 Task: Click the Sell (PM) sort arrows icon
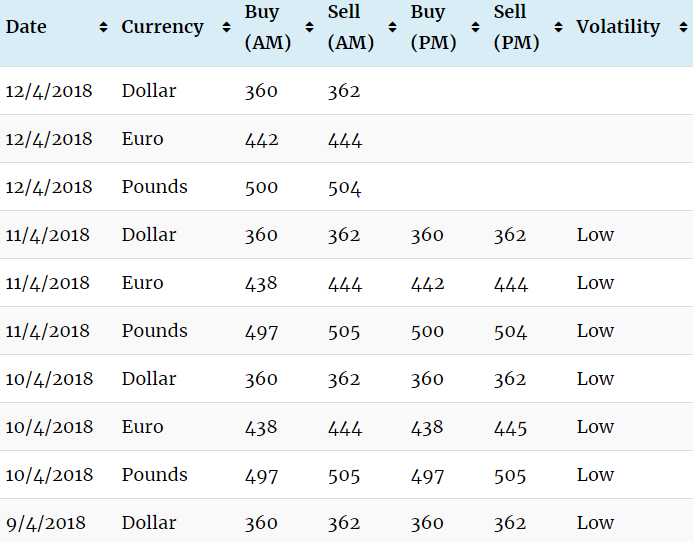[558, 28]
